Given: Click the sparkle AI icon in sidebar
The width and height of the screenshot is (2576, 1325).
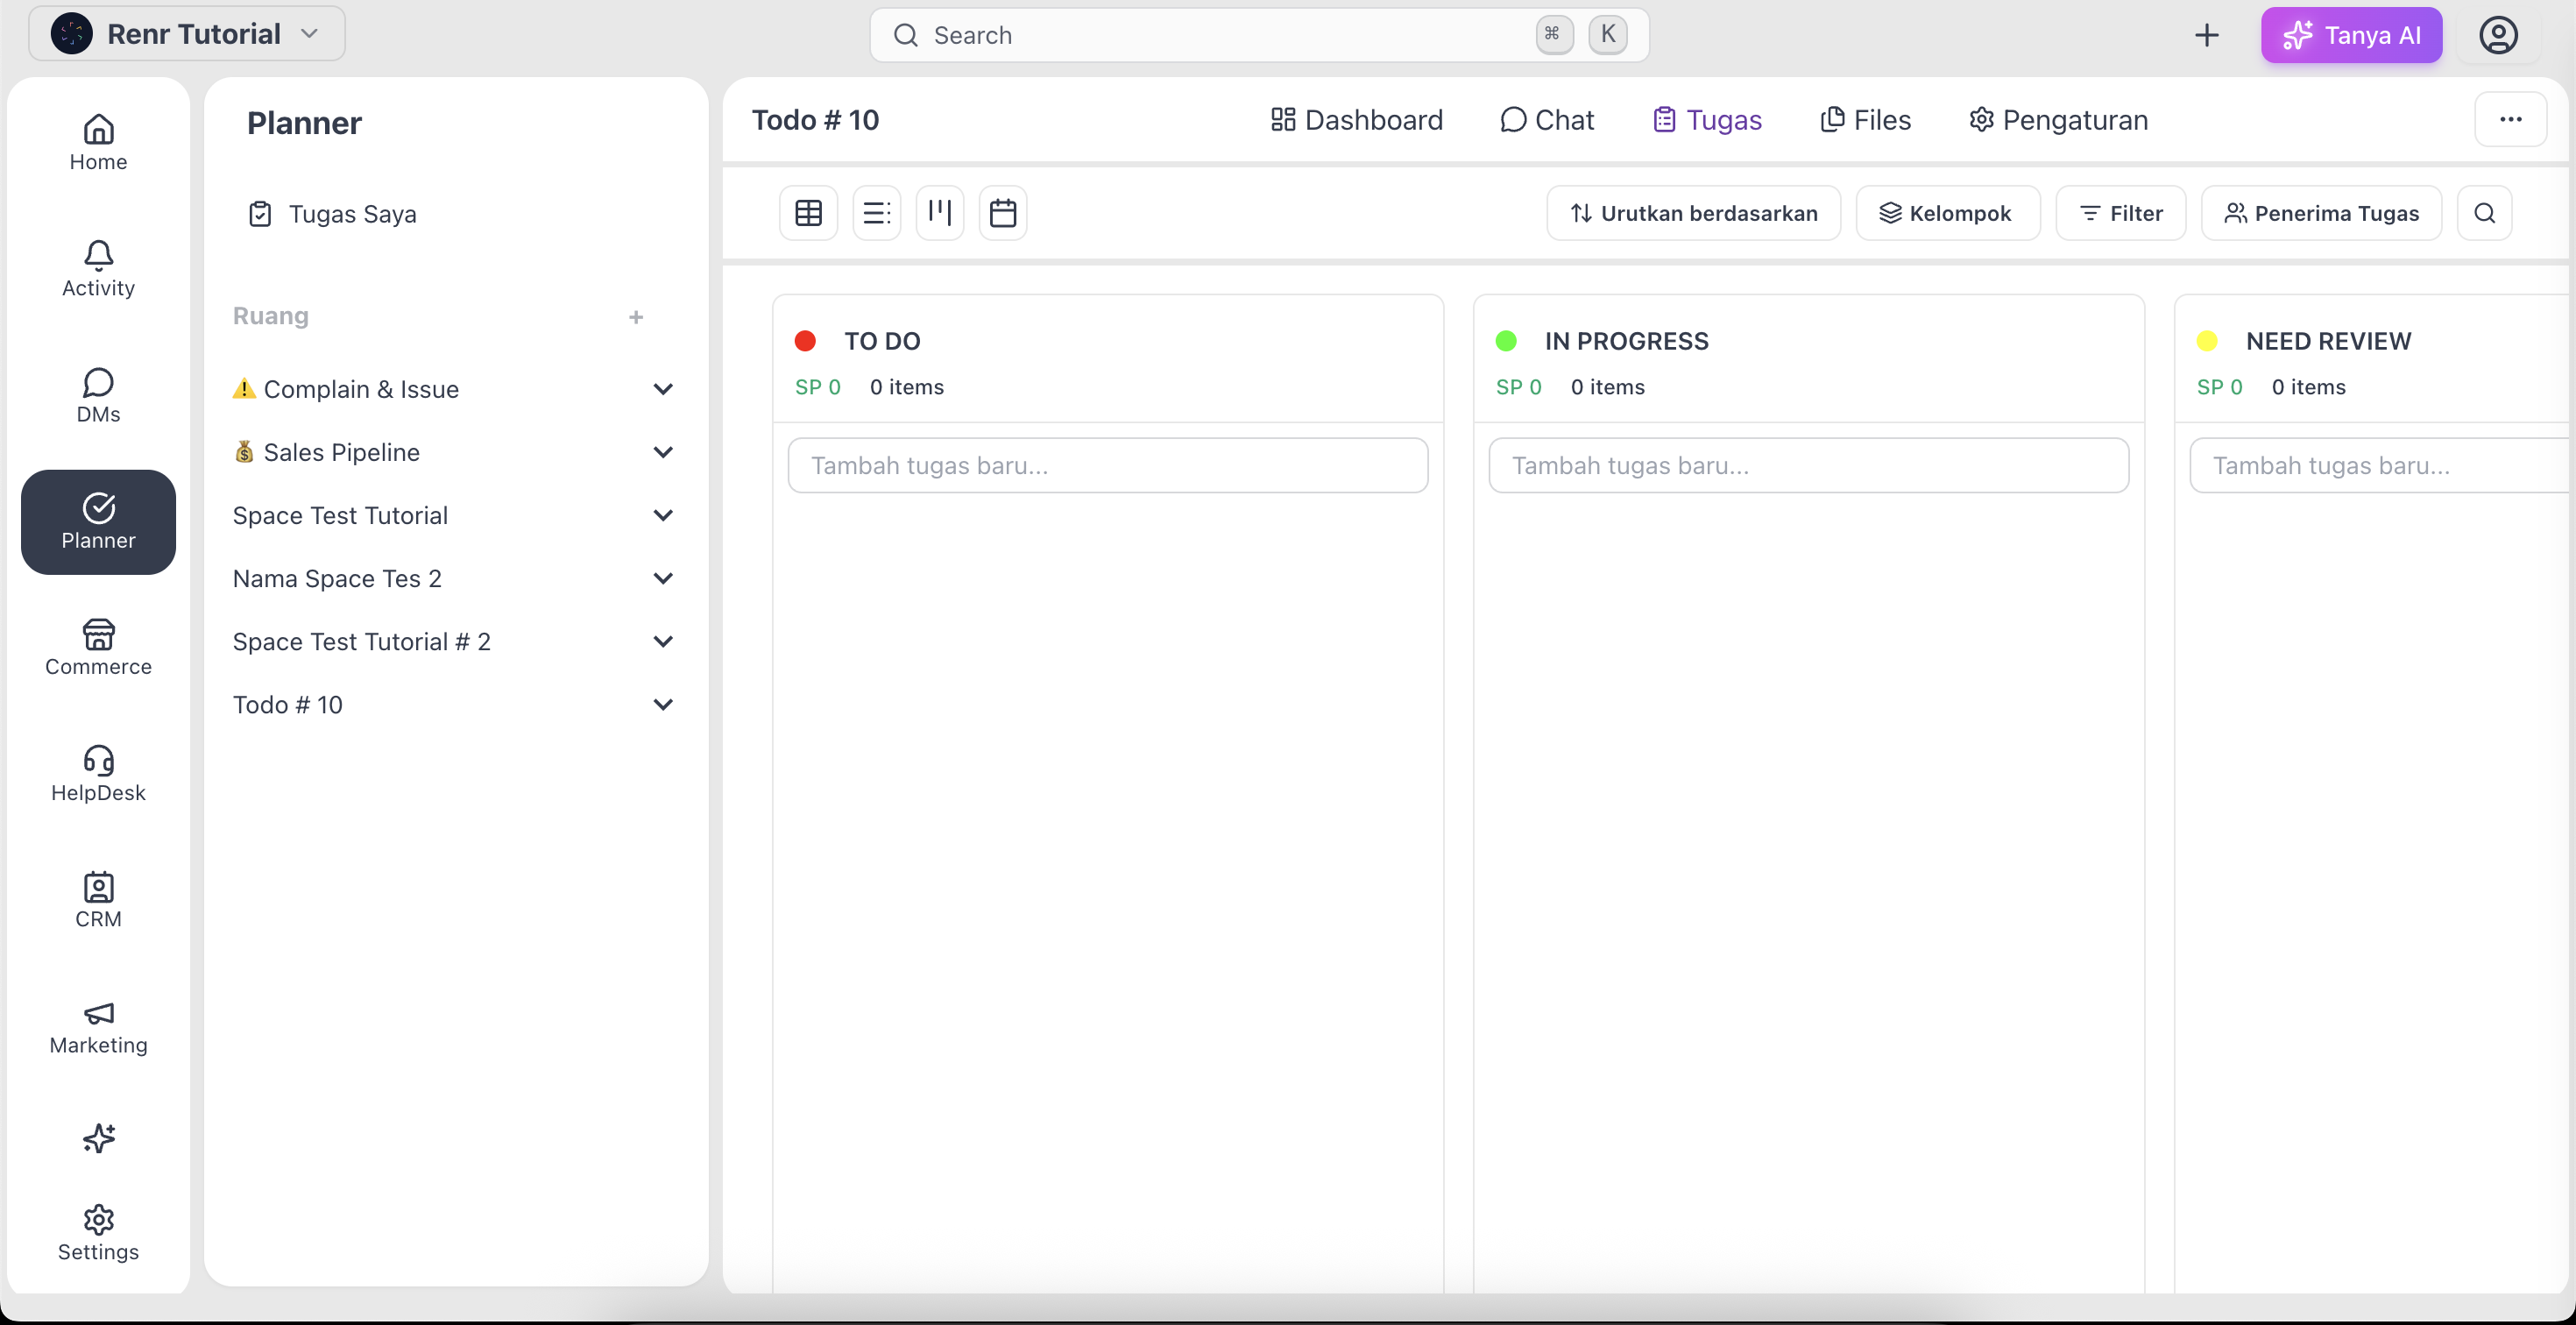Looking at the screenshot, I should (98, 1138).
